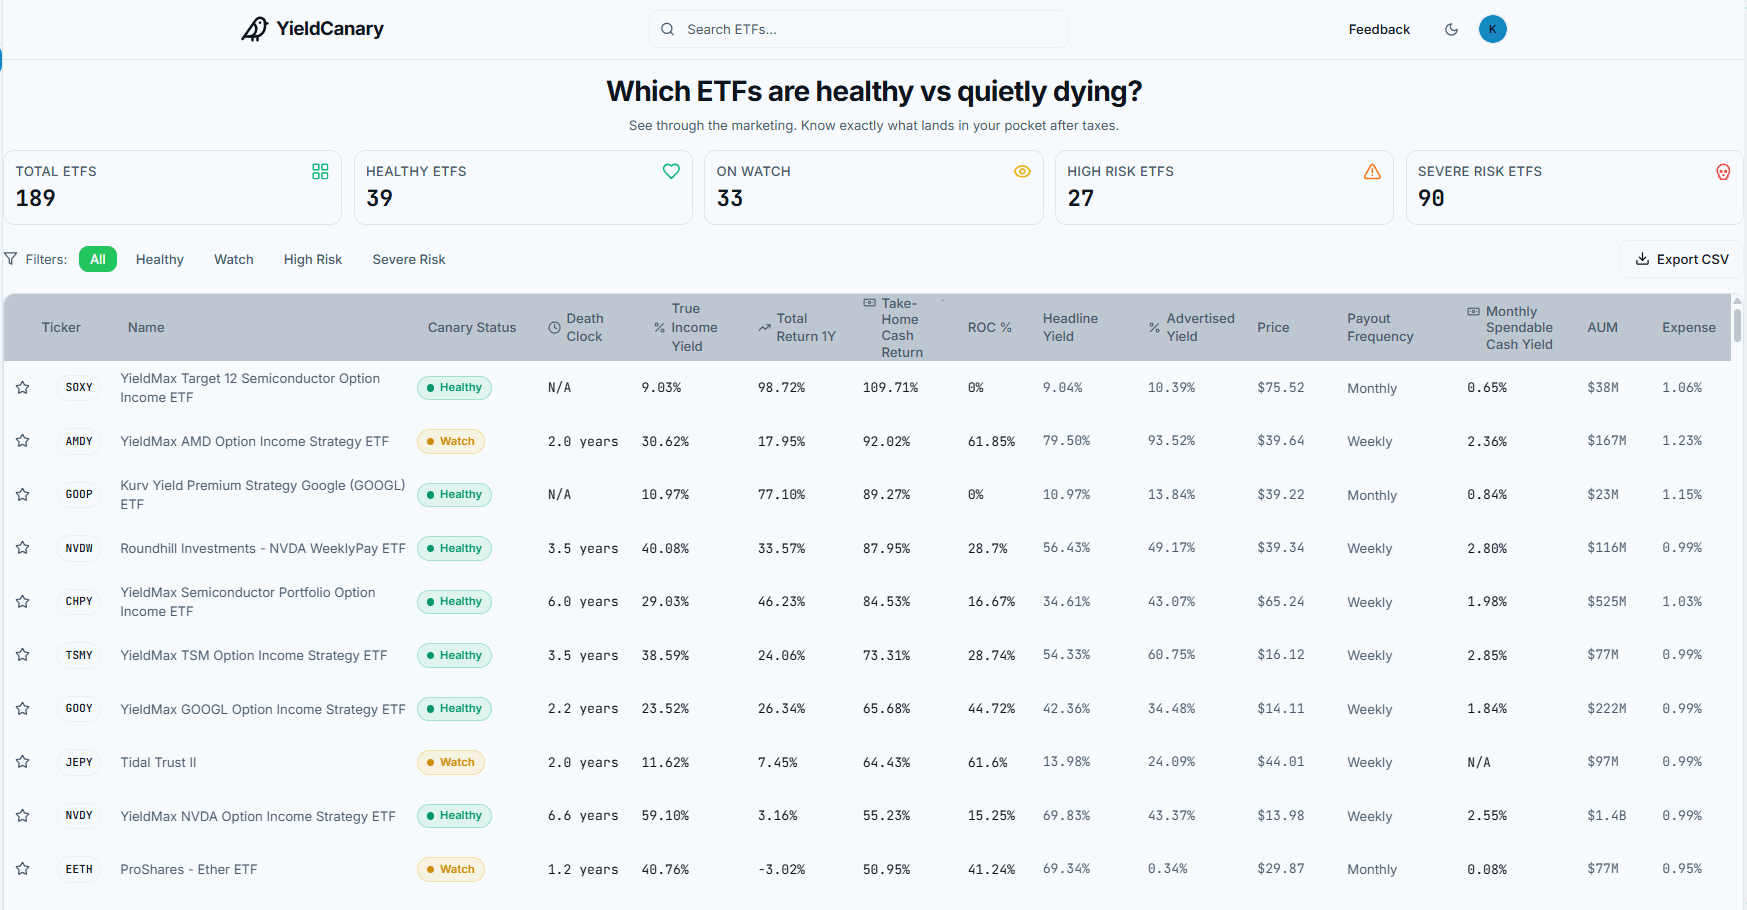Open the Feedback link

1379,29
